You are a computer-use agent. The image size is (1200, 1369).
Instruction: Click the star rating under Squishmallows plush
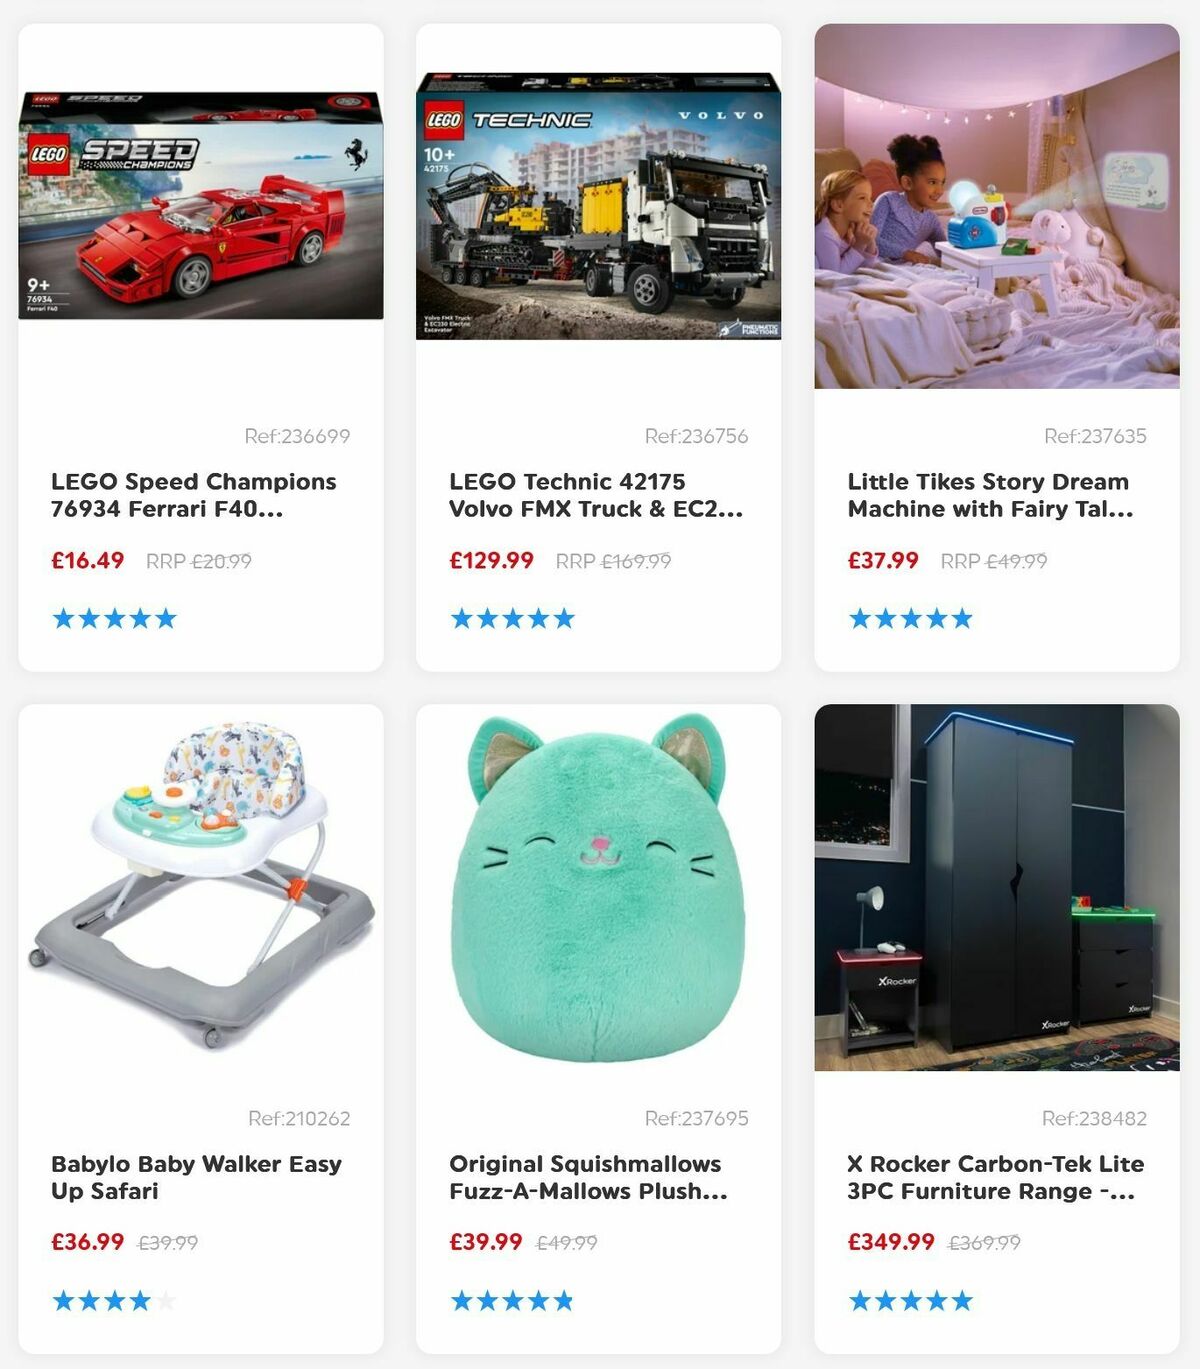click(x=513, y=1300)
